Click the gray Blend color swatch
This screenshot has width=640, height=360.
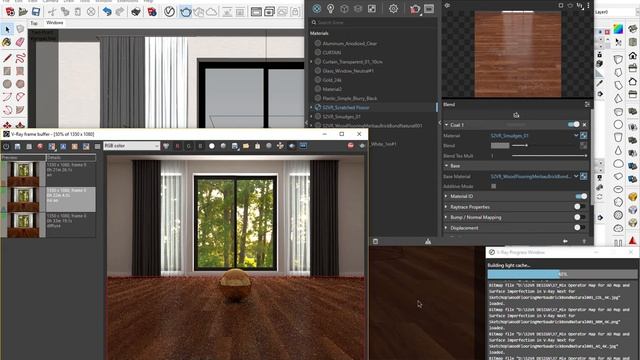[x=500, y=145]
